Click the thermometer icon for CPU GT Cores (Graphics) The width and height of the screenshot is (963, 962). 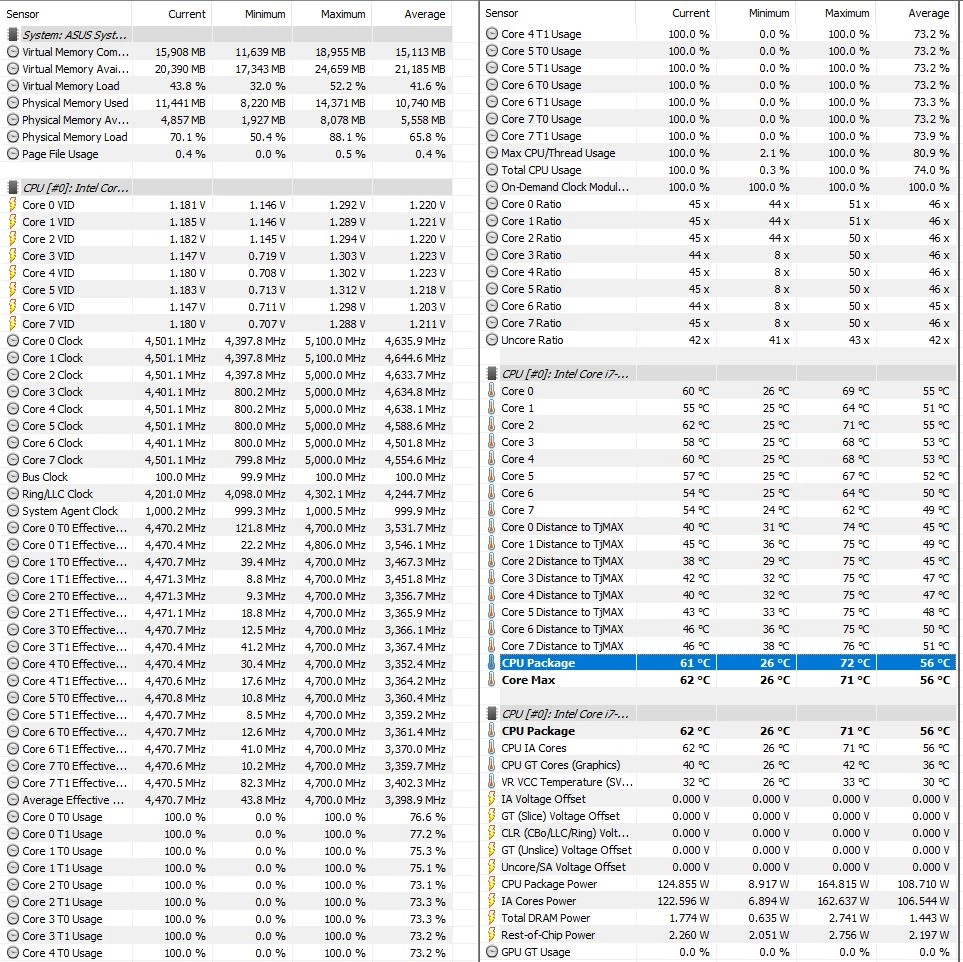[491, 765]
